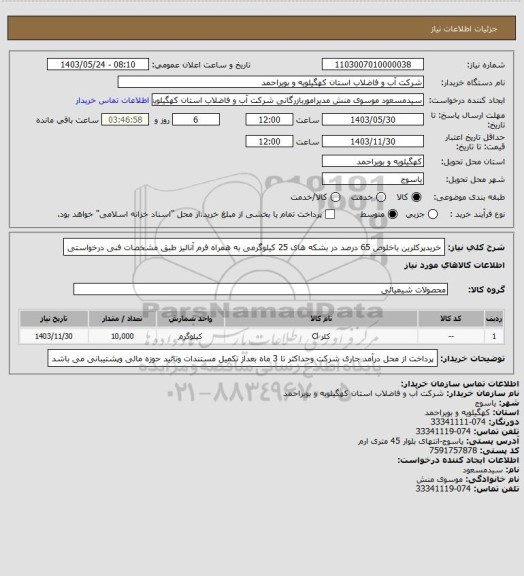The height and width of the screenshot is (576, 524).
Task: Click the نام کالا column header
Action: [x=321, y=318]
